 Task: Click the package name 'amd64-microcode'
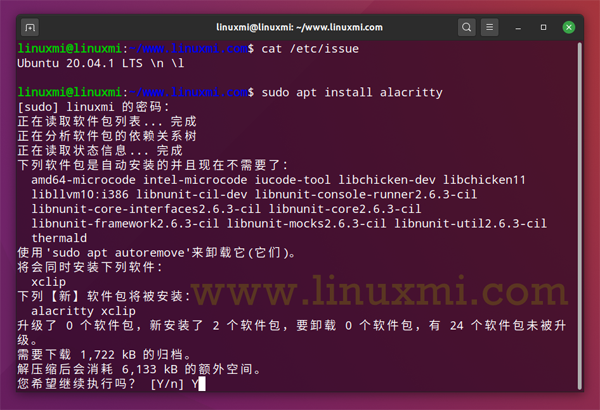tap(83, 180)
